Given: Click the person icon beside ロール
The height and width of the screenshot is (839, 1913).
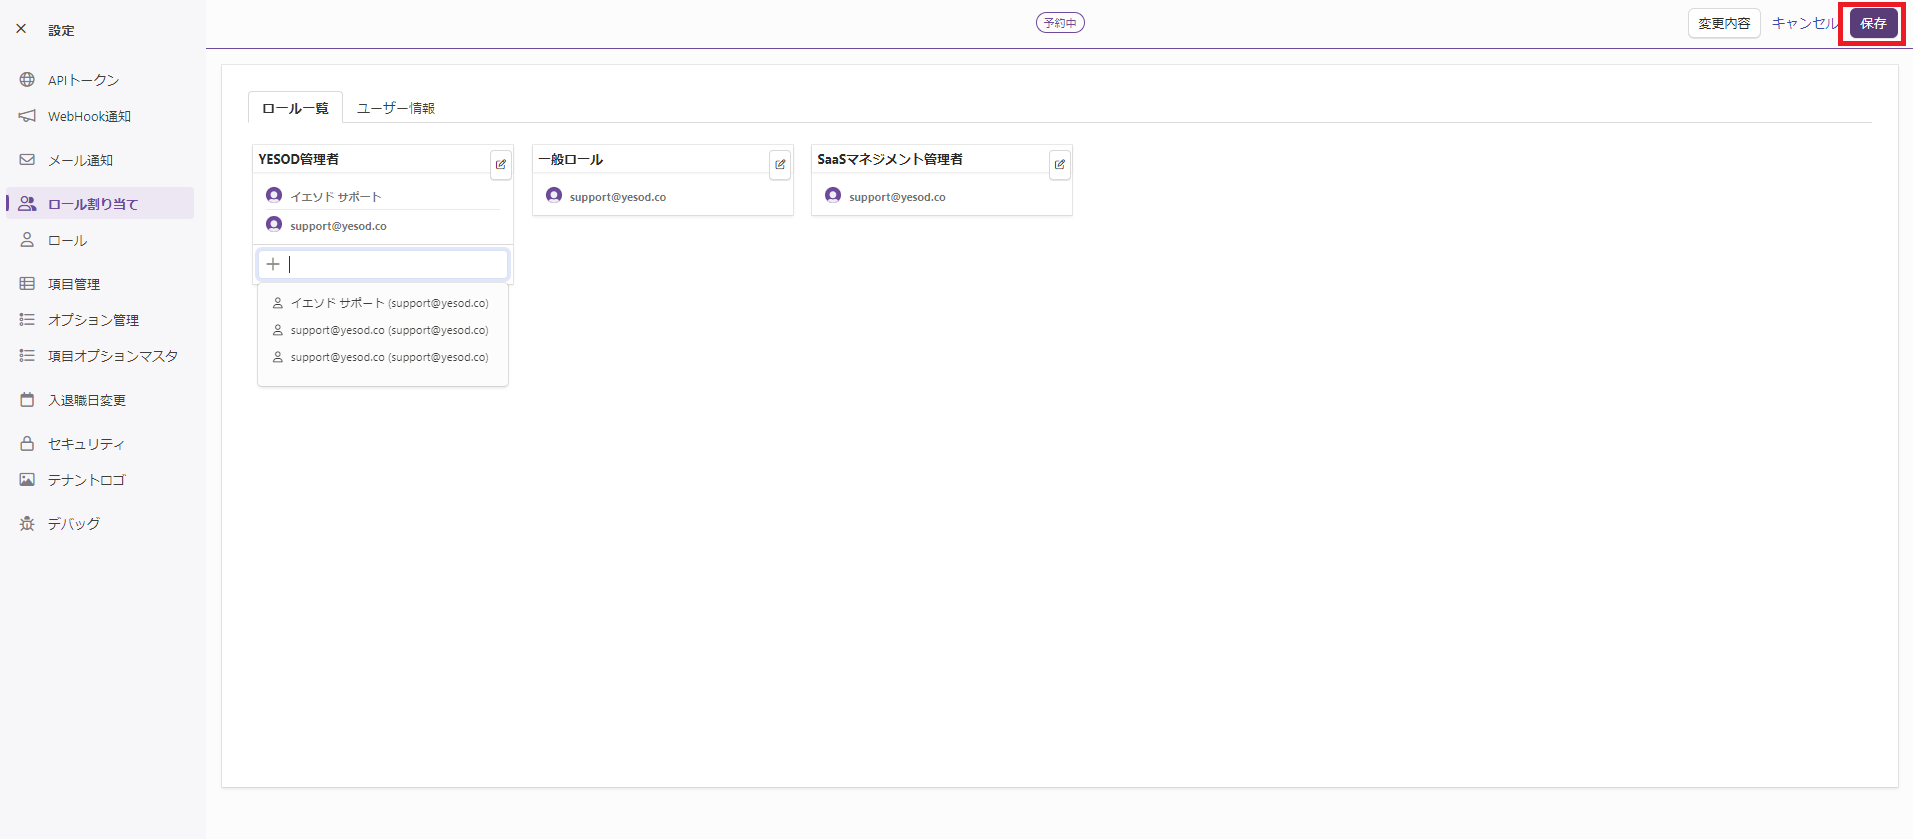Looking at the screenshot, I should (27, 240).
